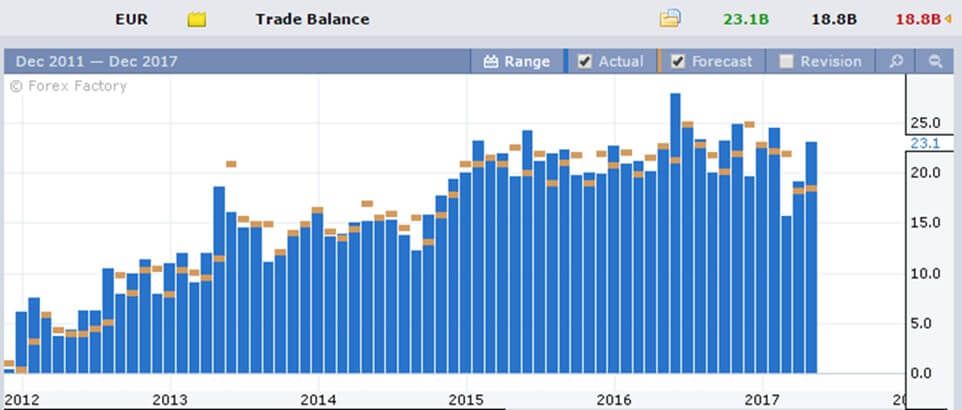This screenshot has width=962, height=410.
Task: Click the revised arrow beside previous 18.8B
Action: [x=948, y=19]
